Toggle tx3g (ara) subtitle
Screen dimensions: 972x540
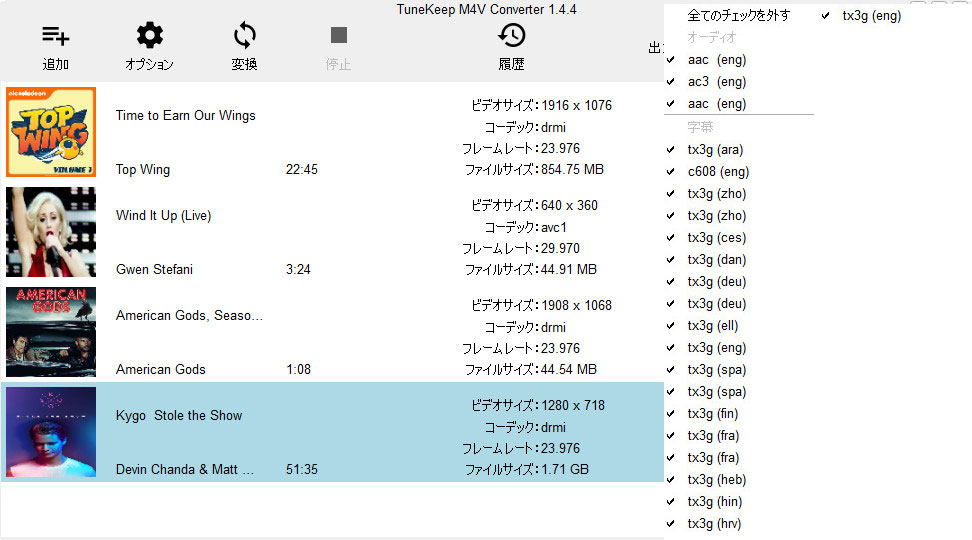point(715,150)
